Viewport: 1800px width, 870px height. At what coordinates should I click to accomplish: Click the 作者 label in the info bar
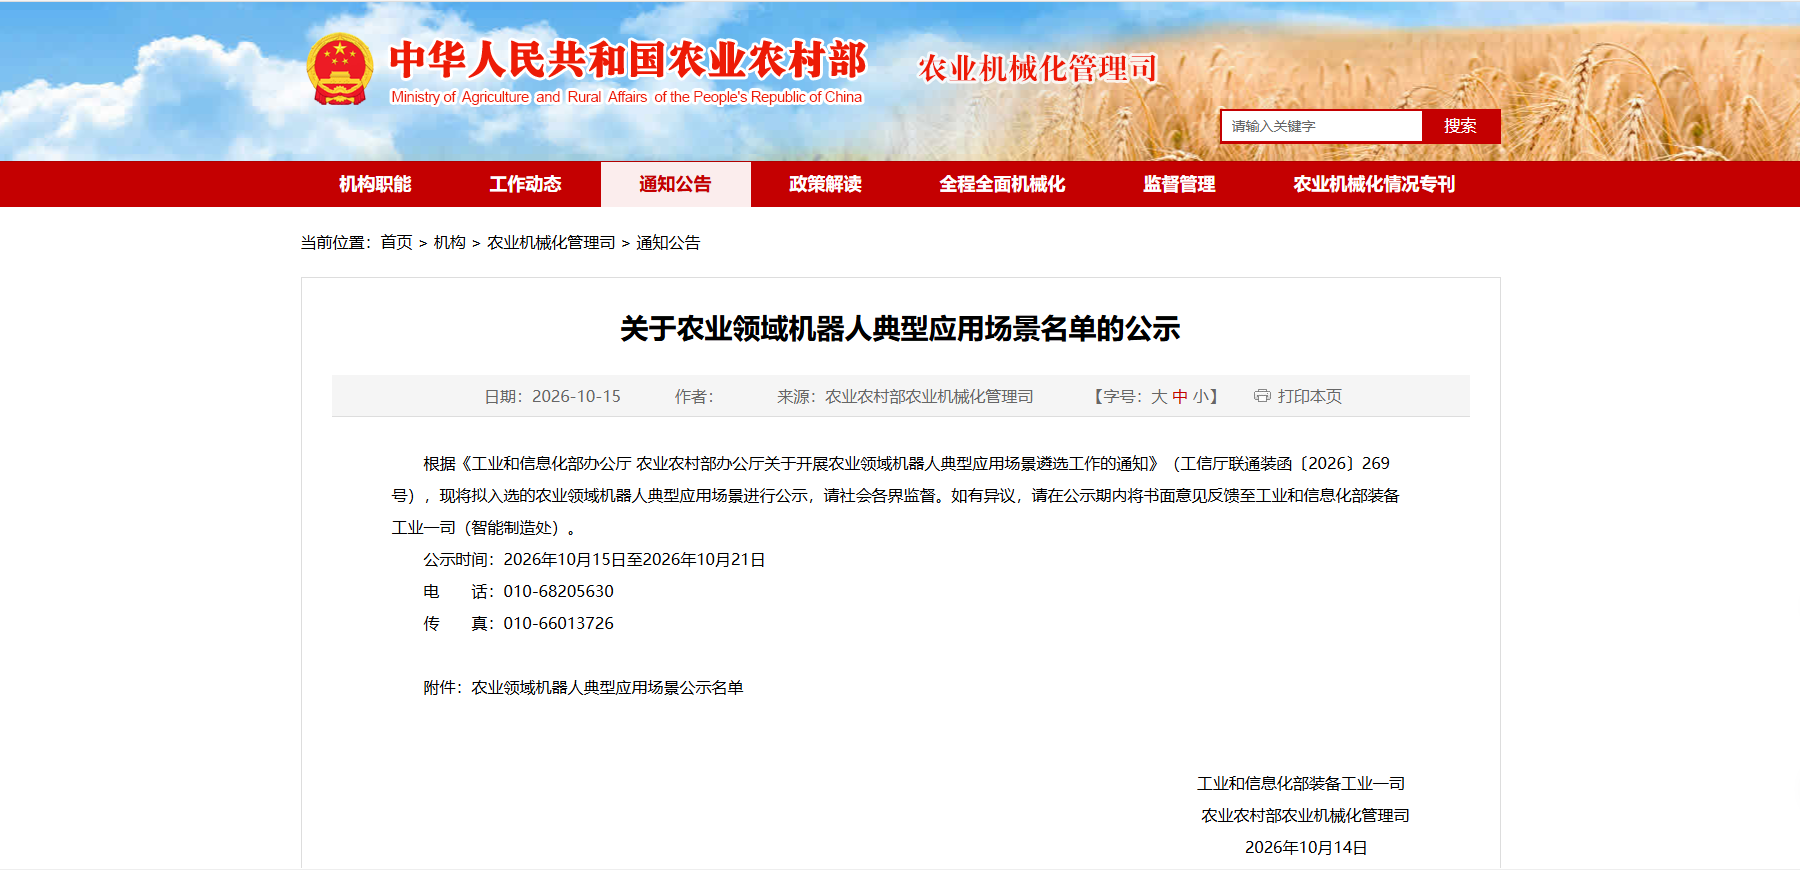(x=694, y=397)
